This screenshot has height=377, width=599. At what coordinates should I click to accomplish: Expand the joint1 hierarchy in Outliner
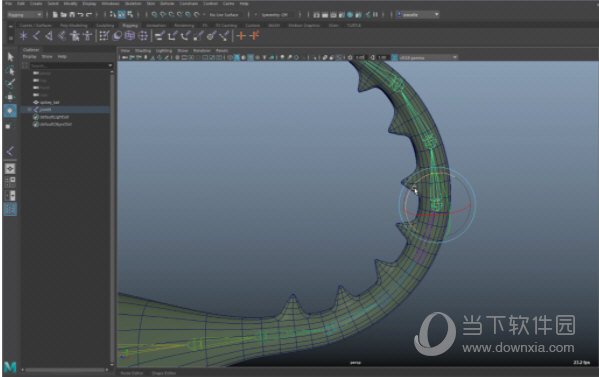pyautogui.click(x=29, y=110)
